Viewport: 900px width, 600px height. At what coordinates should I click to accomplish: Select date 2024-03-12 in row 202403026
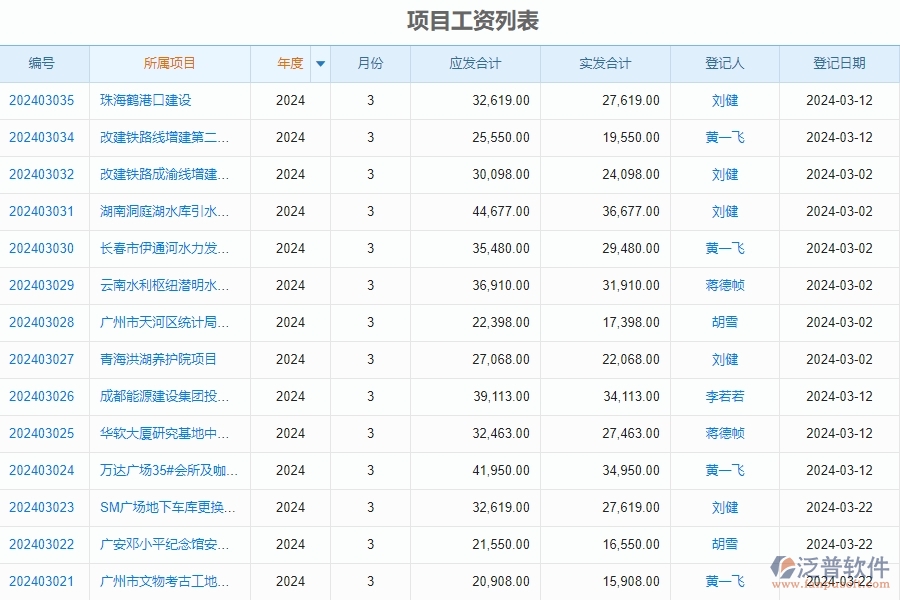point(839,396)
